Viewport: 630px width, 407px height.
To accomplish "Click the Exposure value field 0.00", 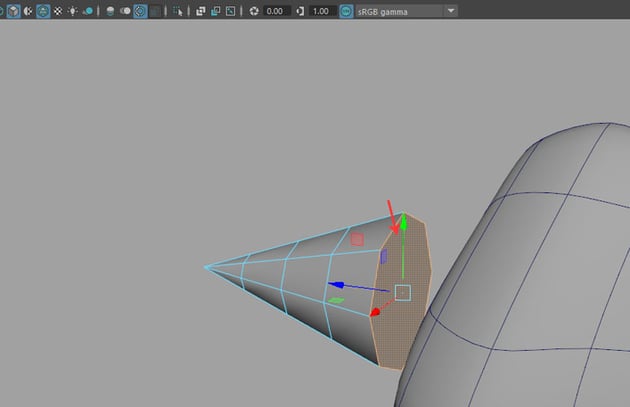I will (x=276, y=11).
